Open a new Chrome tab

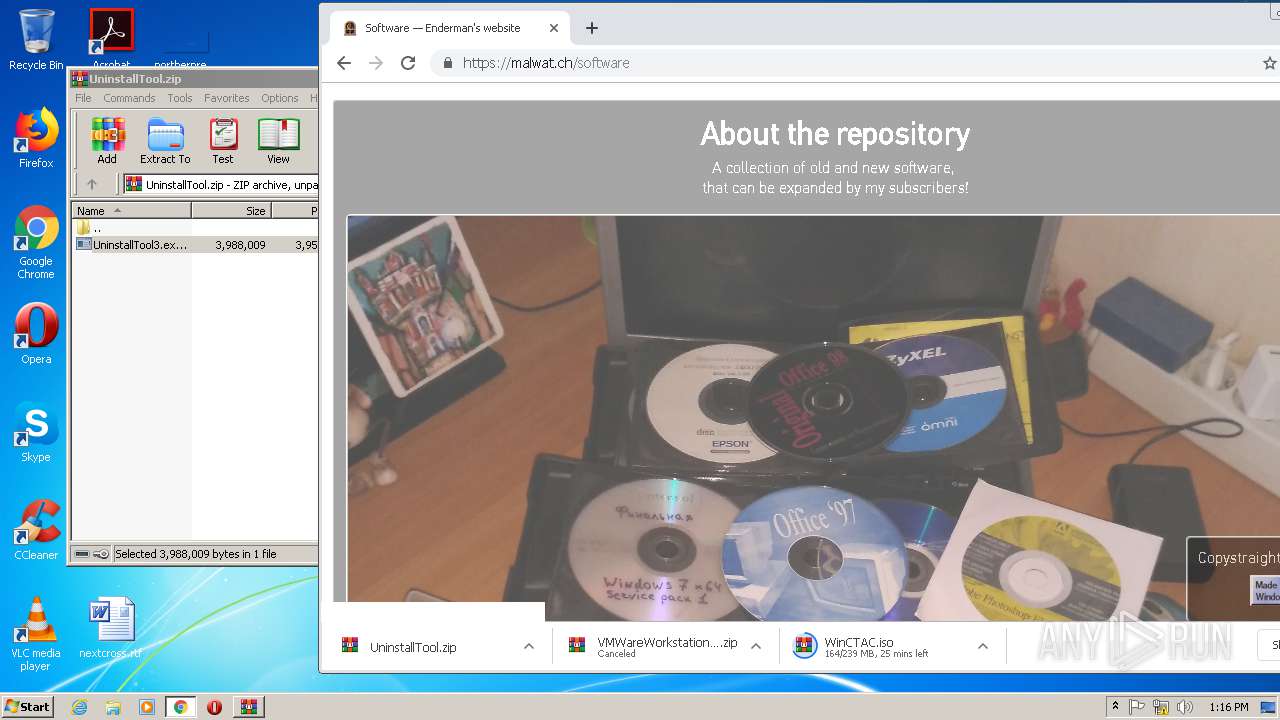(x=592, y=28)
